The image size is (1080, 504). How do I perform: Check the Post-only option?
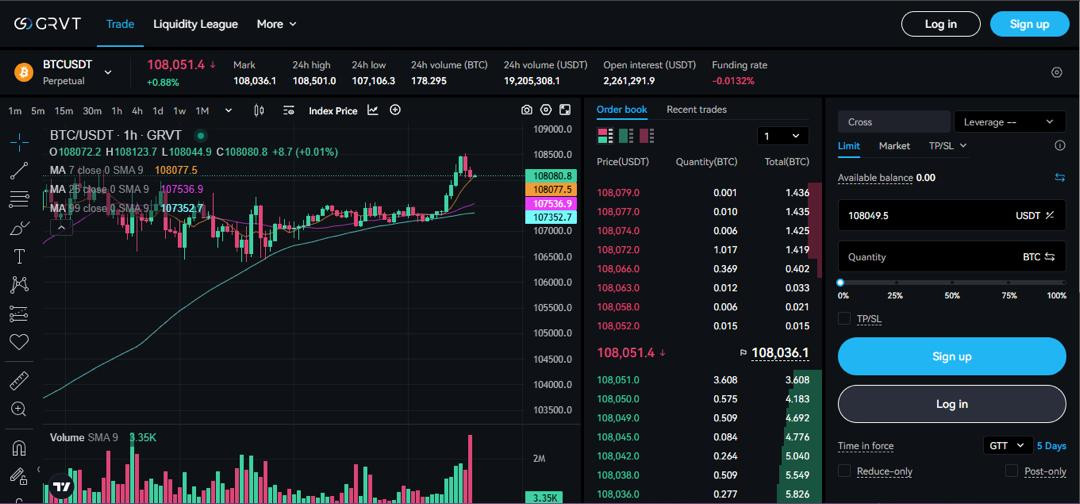(1011, 471)
